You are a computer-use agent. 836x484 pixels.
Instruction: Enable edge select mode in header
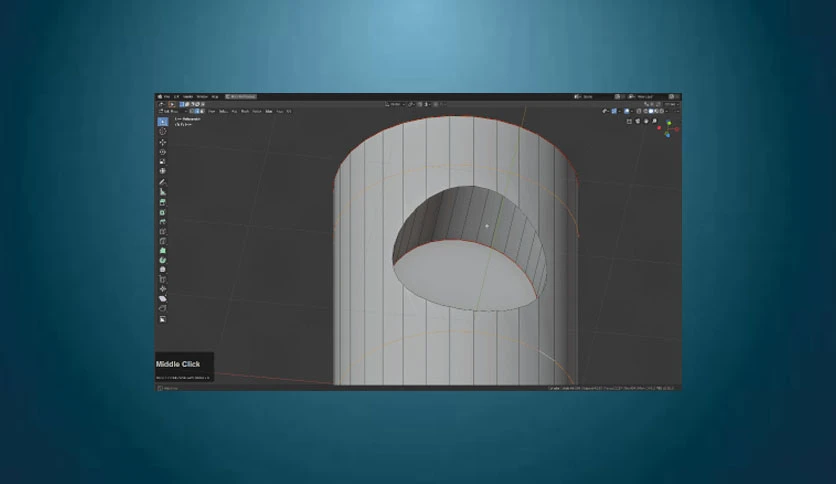pos(197,111)
